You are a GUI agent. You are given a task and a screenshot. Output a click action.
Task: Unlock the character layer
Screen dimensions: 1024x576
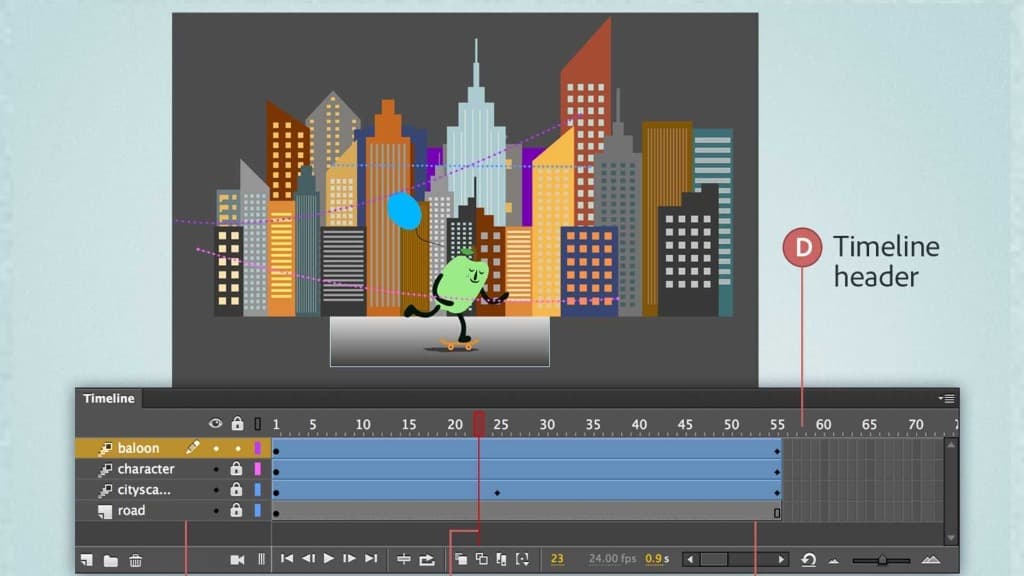point(236,469)
